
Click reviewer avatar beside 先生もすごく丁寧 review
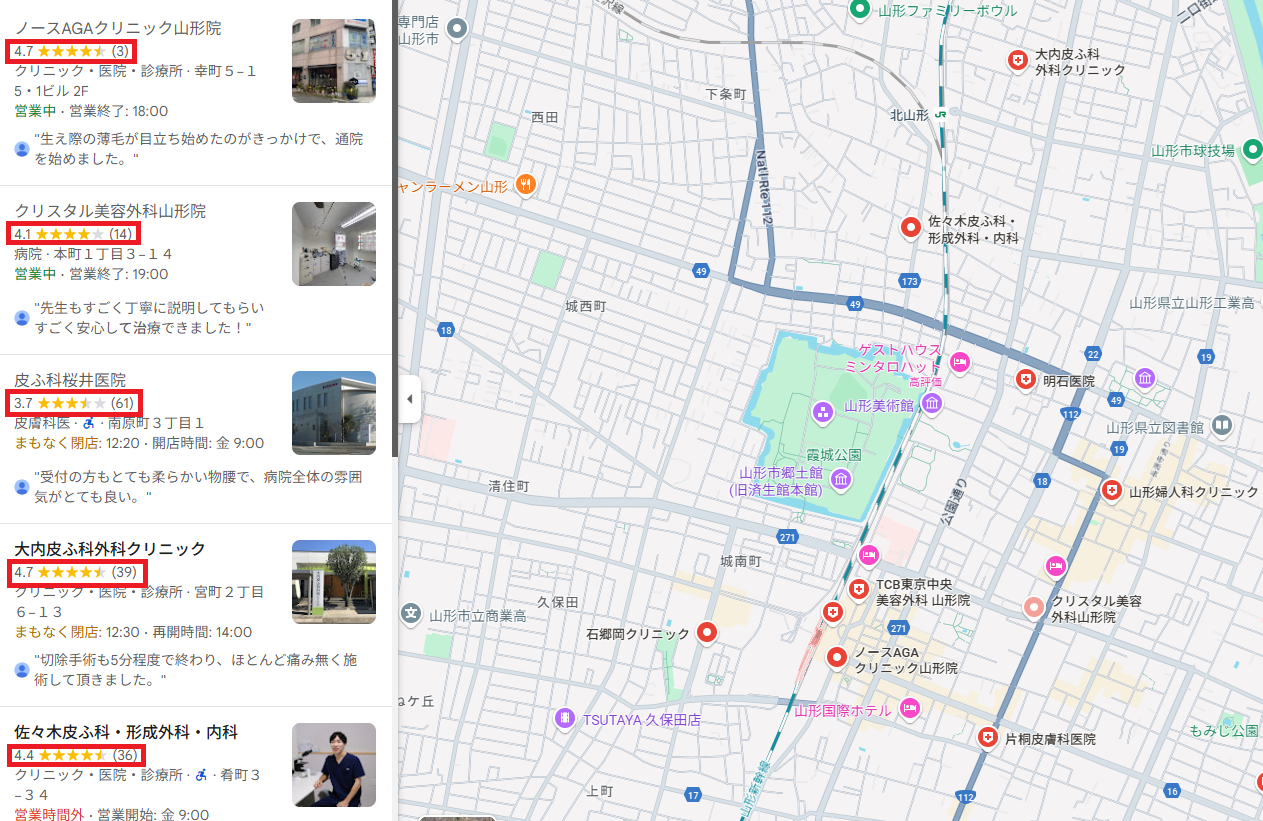point(22,317)
